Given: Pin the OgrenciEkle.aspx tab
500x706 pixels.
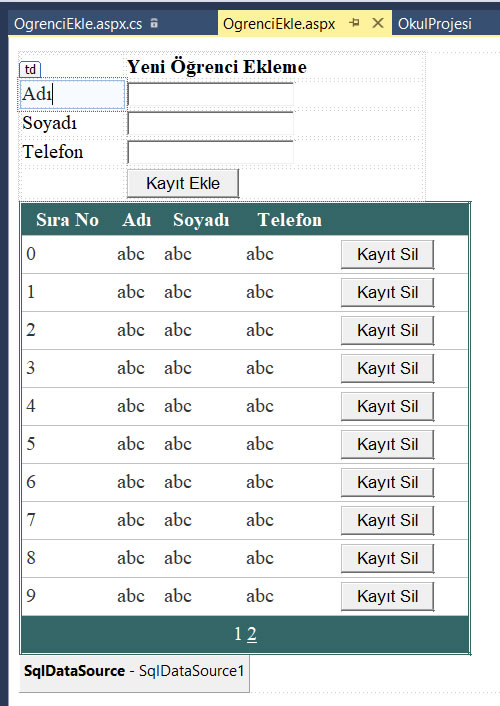Looking at the screenshot, I should (x=355, y=23).
